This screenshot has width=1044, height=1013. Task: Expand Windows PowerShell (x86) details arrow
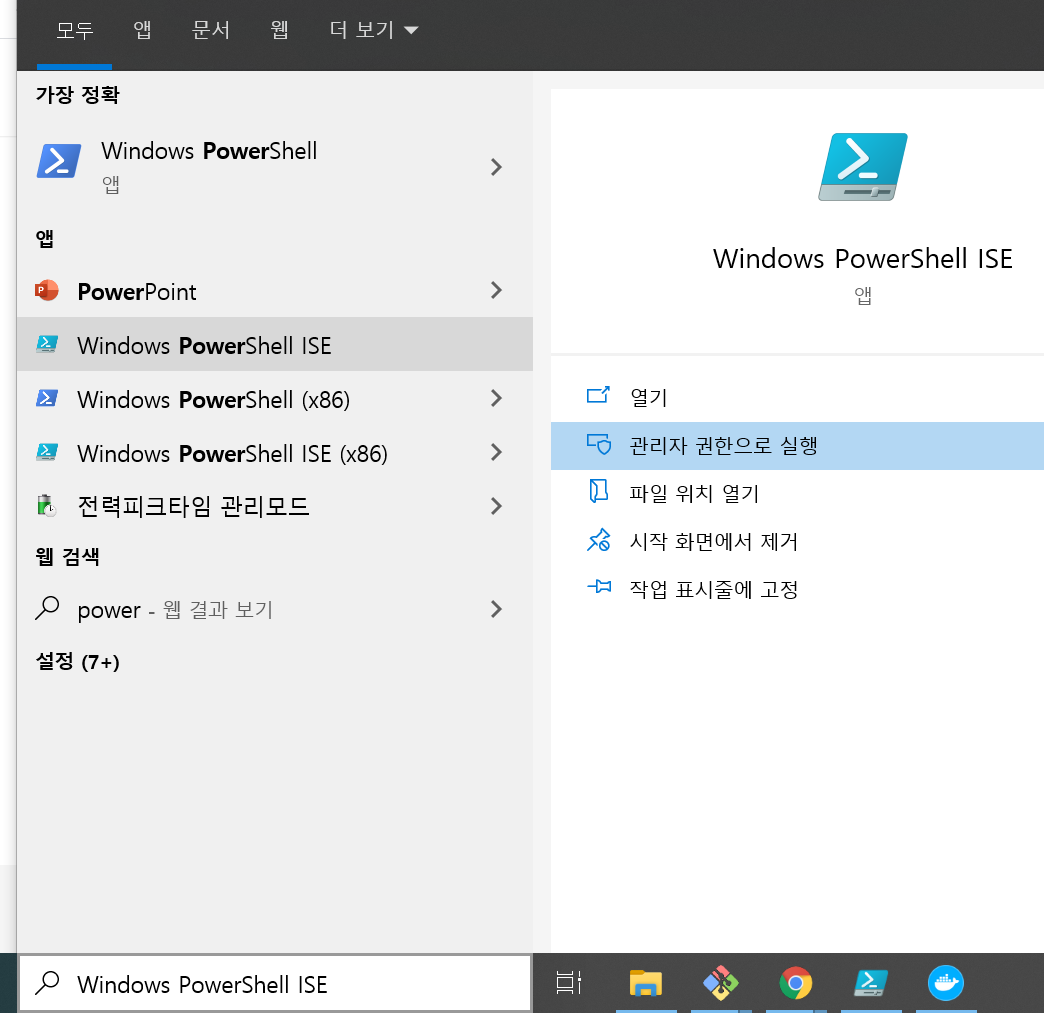(x=496, y=398)
